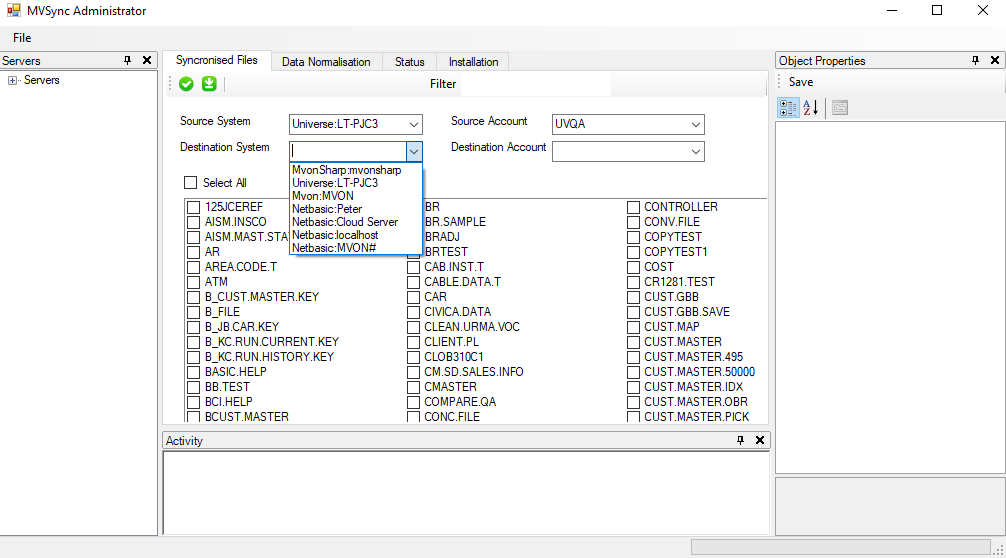Screen dimensions: 1006x558
Task: Check the CAB.INST.T file
Action: [x=413, y=267]
